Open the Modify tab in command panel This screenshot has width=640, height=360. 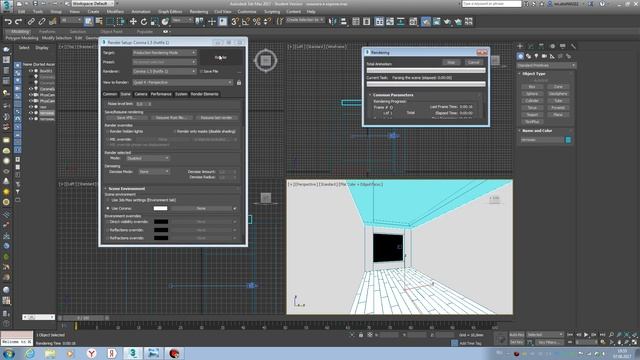point(531,46)
